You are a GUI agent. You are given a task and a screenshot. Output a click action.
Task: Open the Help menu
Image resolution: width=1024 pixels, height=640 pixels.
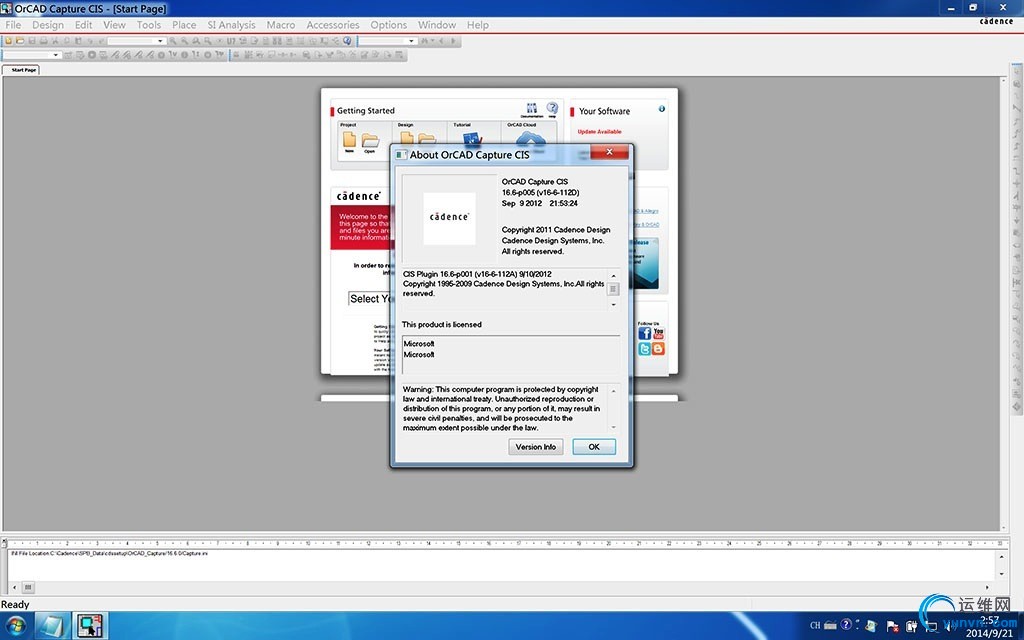[x=477, y=25]
